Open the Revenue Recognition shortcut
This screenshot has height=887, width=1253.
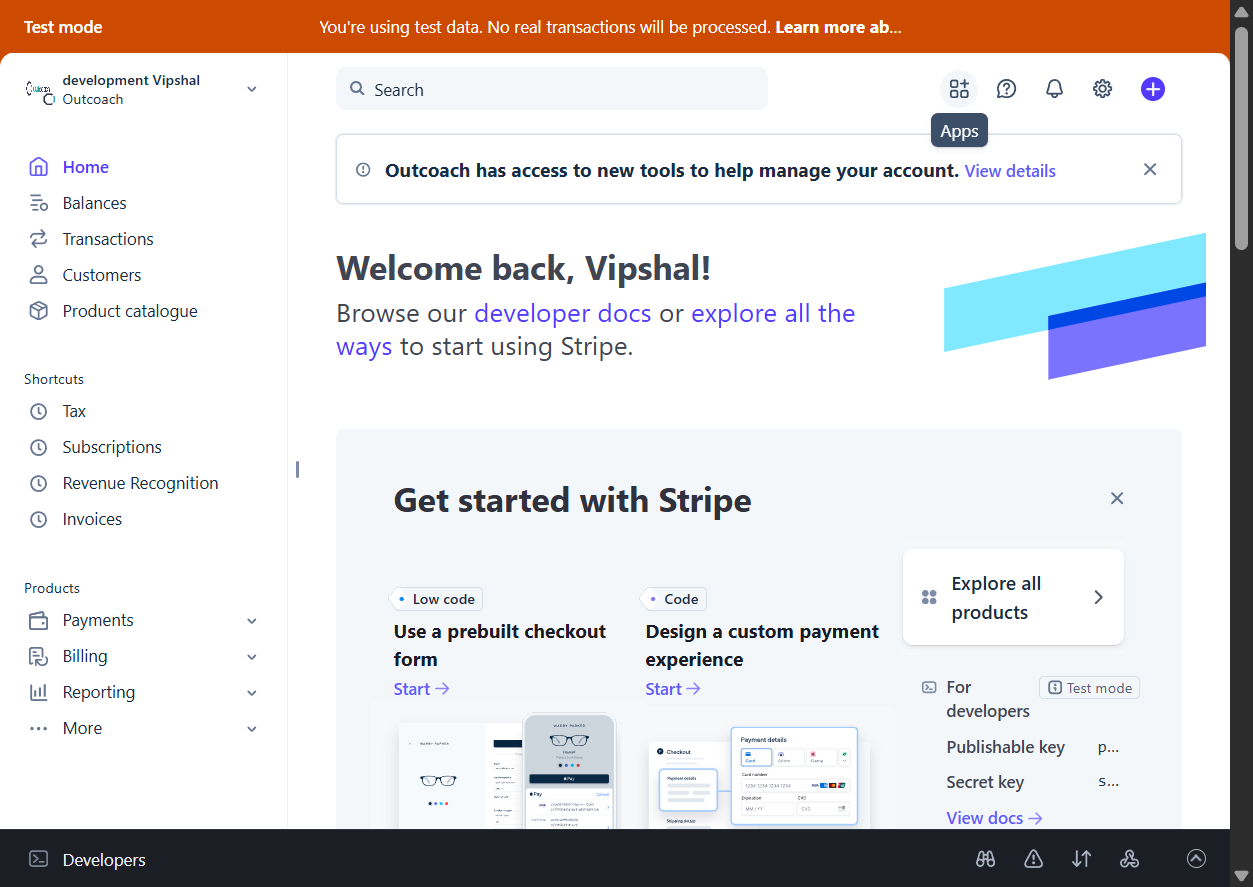click(140, 483)
